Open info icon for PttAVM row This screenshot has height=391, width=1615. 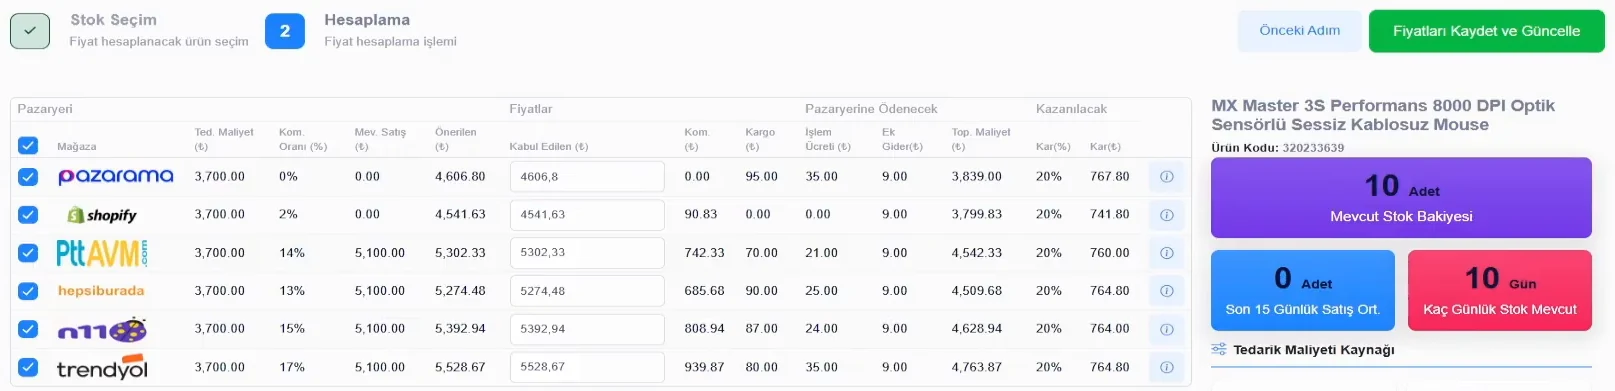coord(1166,253)
